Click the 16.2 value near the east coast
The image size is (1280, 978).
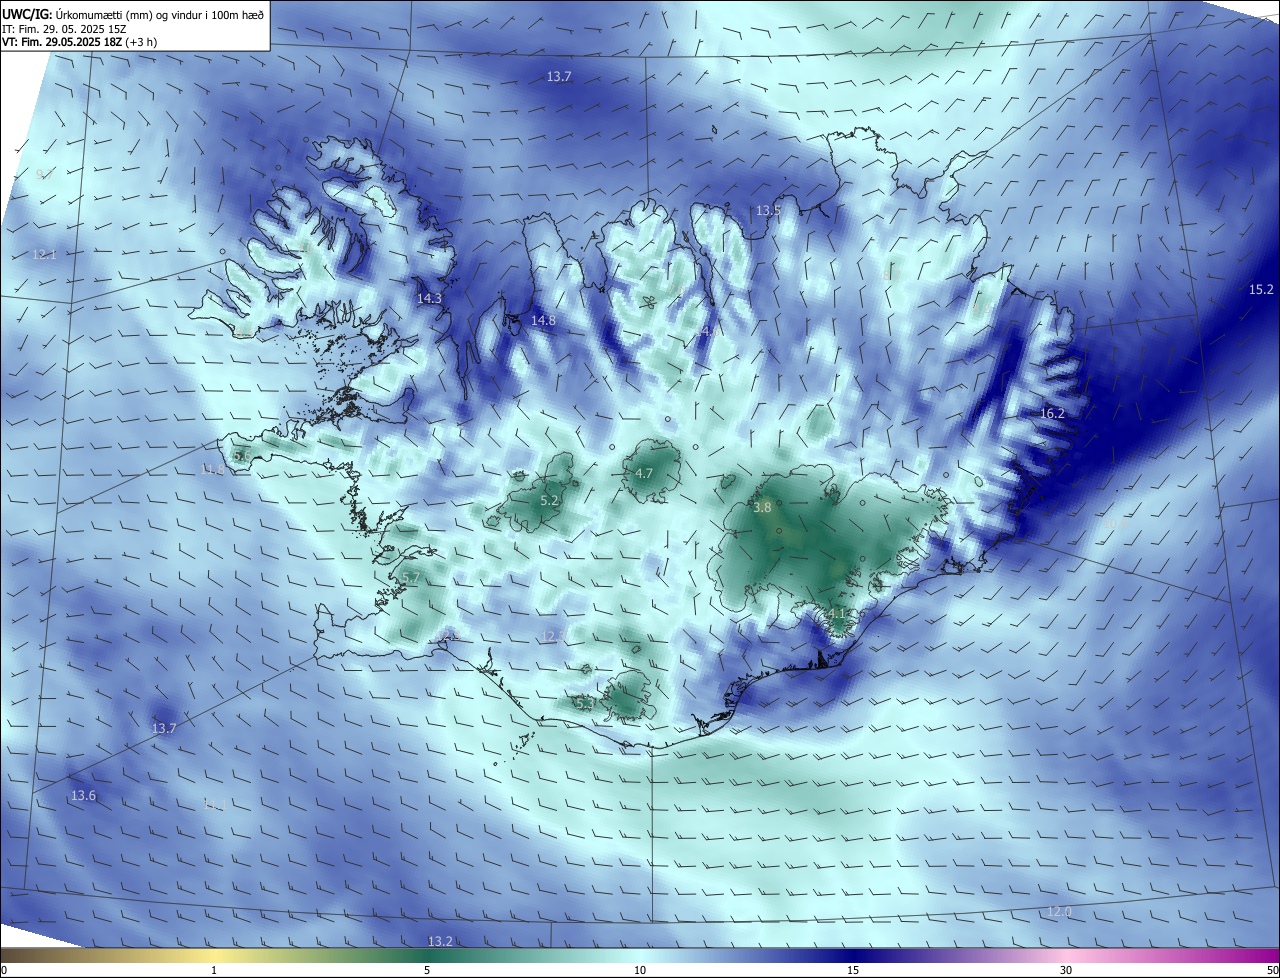[x=1052, y=413]
